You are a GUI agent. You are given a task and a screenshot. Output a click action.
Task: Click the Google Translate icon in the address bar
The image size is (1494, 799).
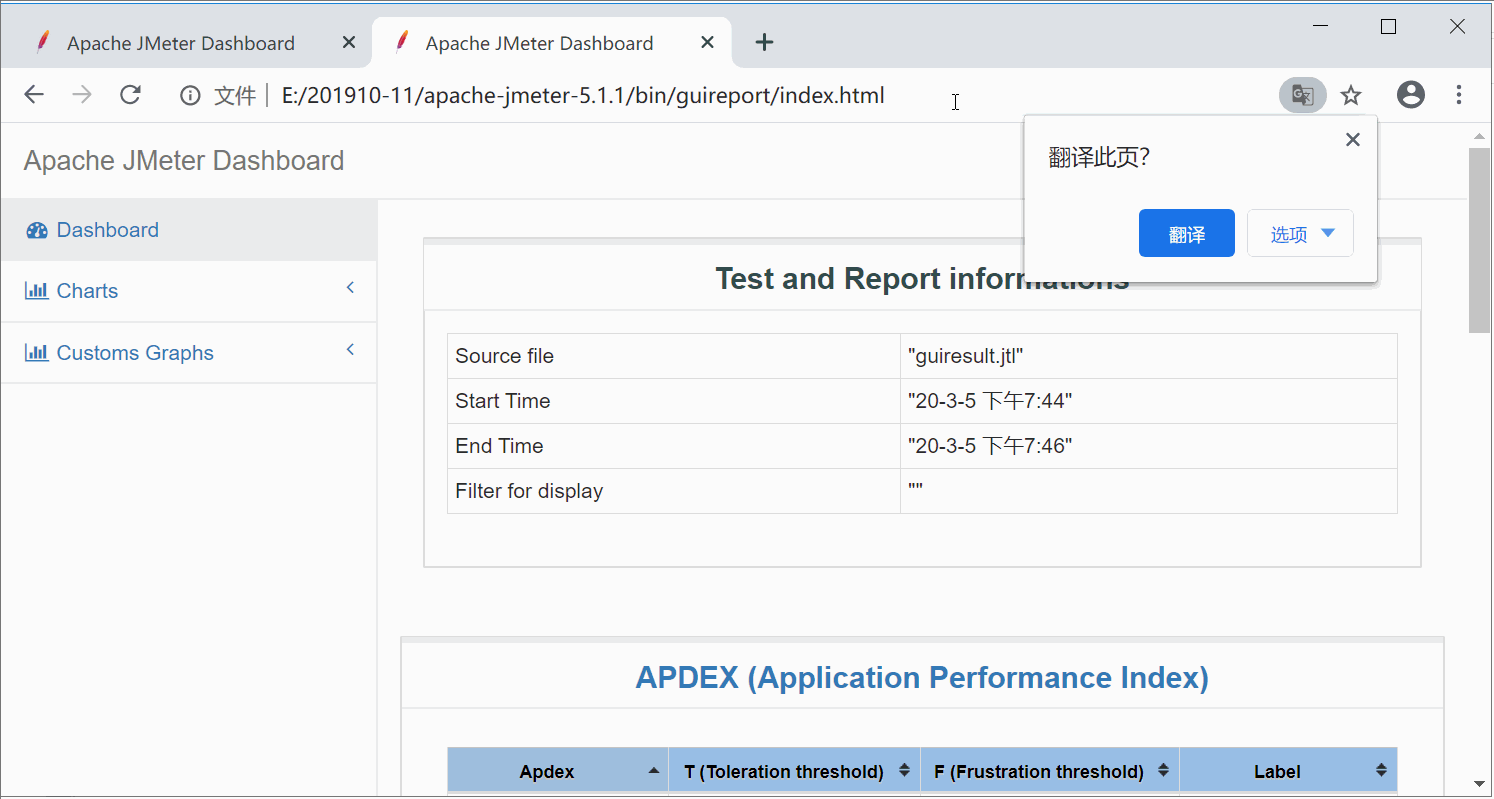click(x=1302, y=95)
